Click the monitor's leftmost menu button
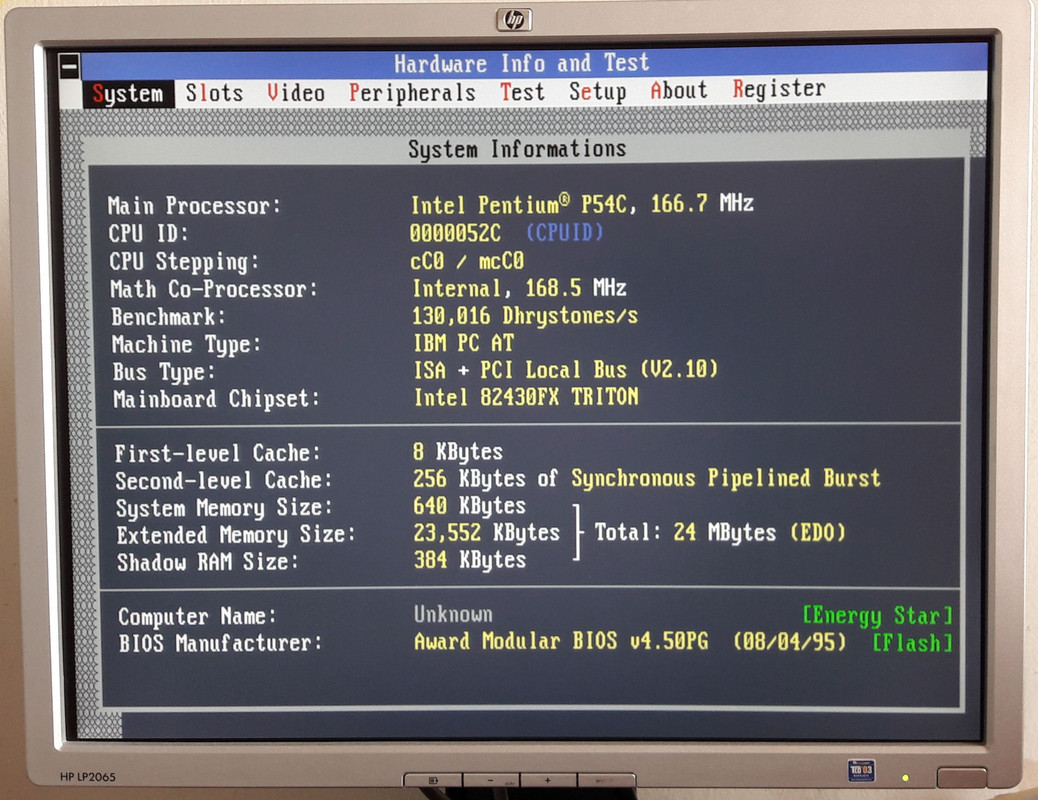 tap(433, 781)
